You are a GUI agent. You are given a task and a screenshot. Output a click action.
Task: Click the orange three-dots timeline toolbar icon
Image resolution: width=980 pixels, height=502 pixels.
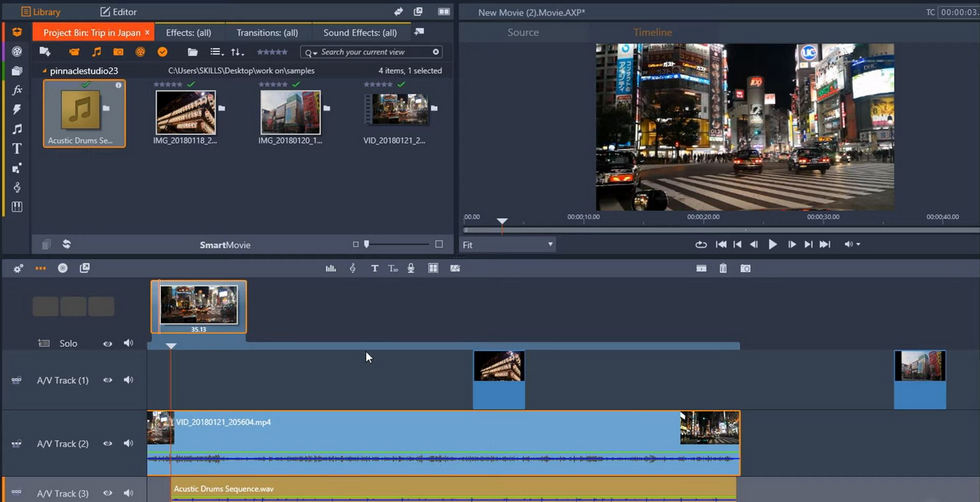coord(41,268)
